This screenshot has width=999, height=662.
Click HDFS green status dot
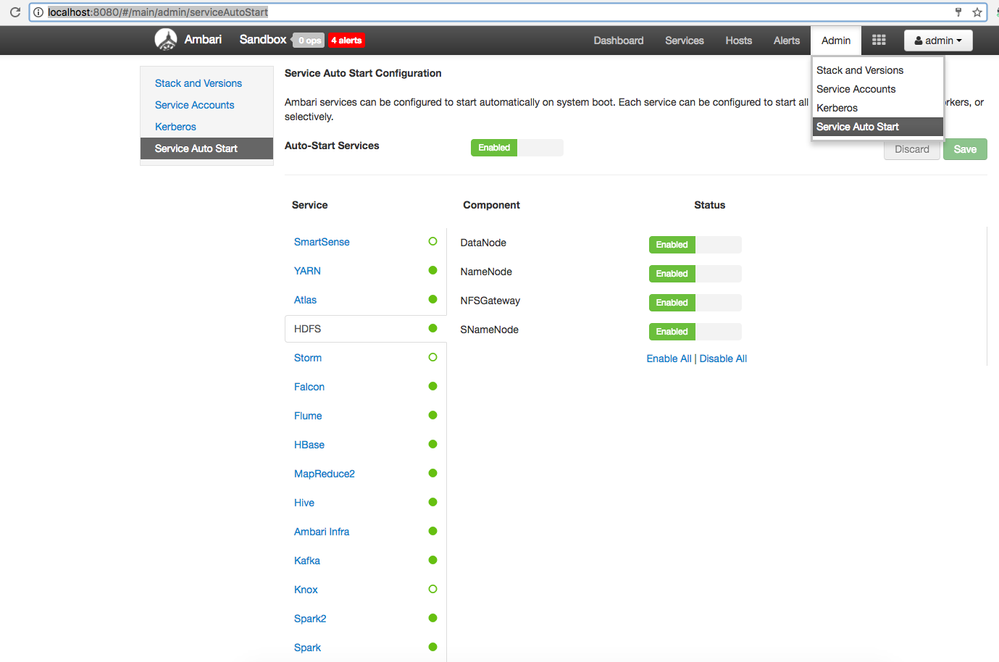coord(433,328)
